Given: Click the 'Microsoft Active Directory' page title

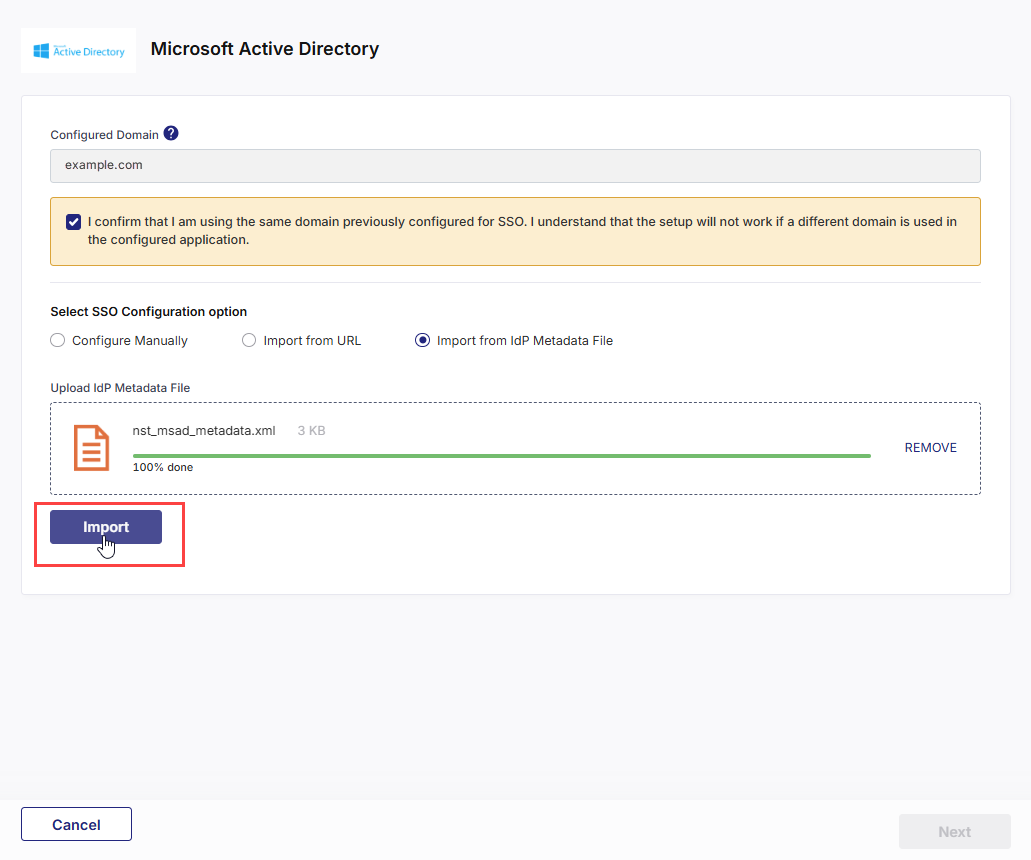Looking at the screenshot, I should point(264,49).
